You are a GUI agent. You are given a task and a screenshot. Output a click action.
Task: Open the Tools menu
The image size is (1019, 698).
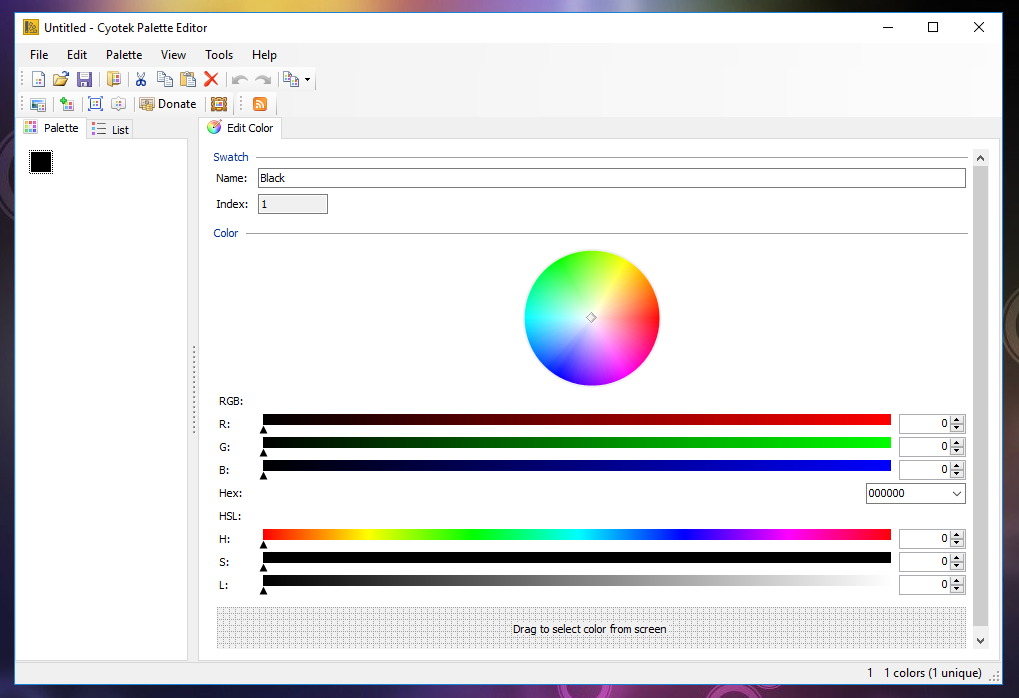(x=219, y=55)
